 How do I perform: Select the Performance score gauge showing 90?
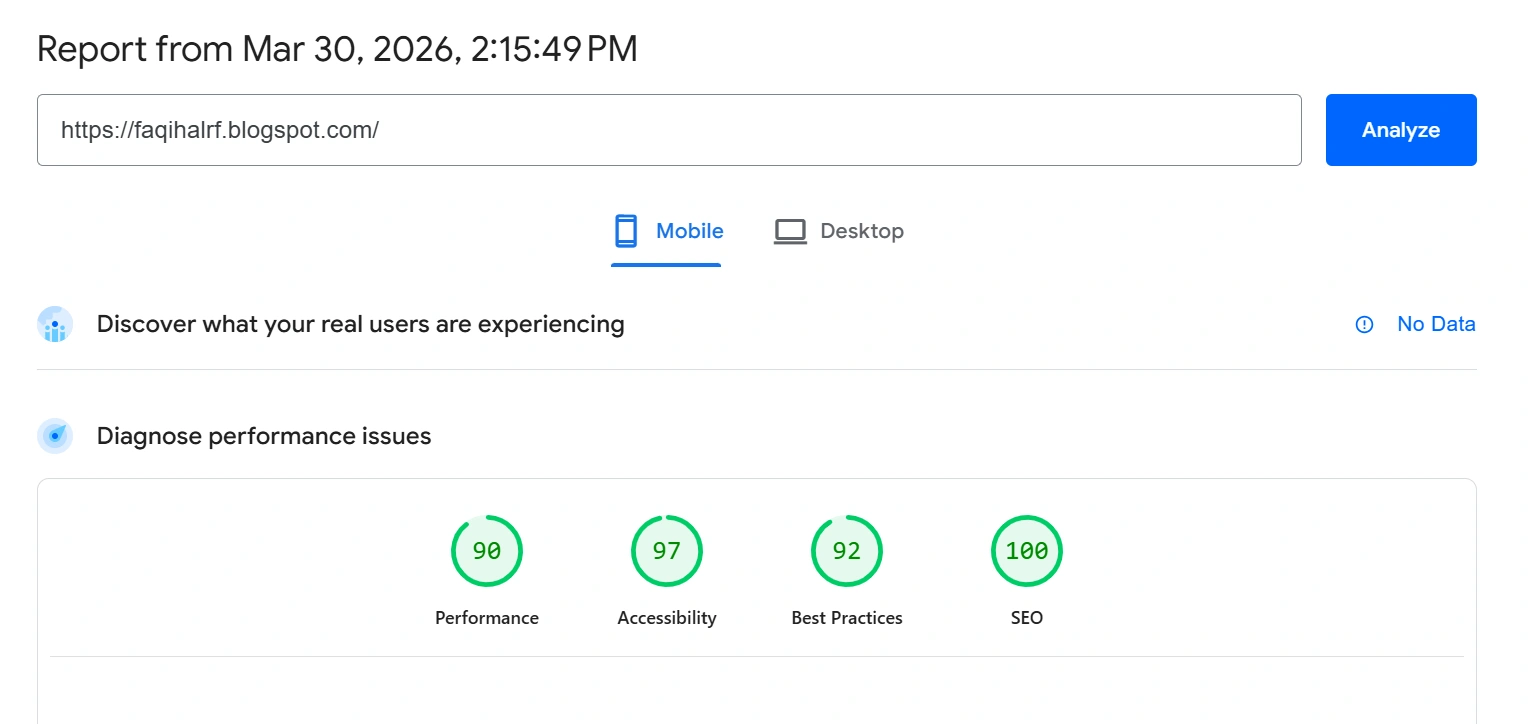(x=487, y=551)
